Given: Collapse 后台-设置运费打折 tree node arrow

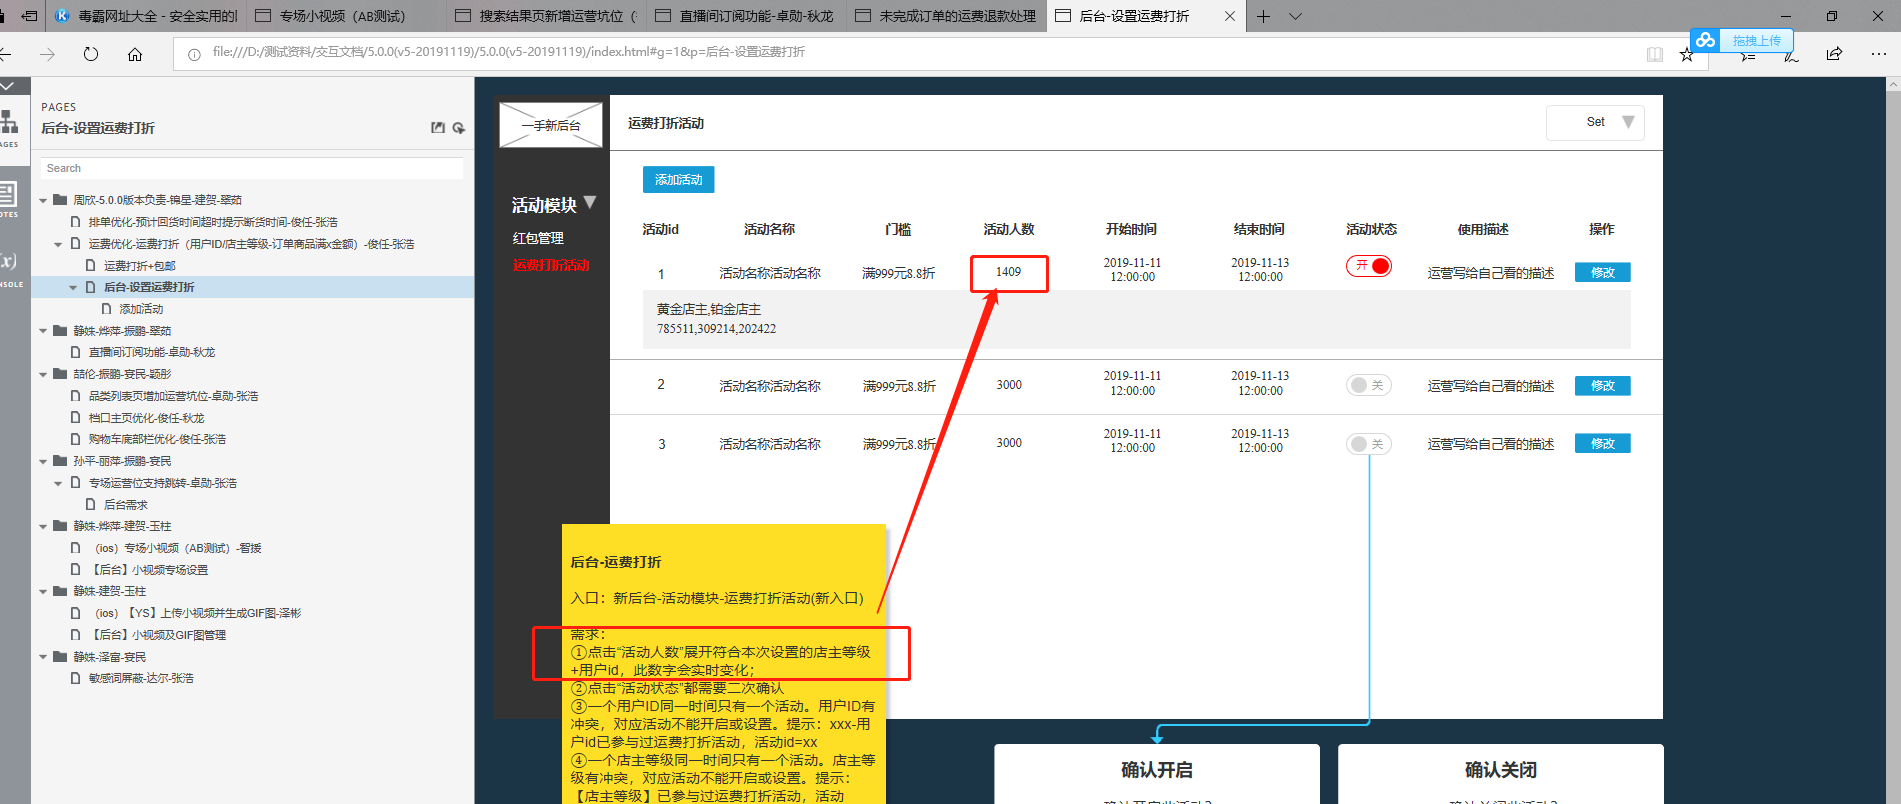Looking at the screenshot, I should click(x=73, y=288).
